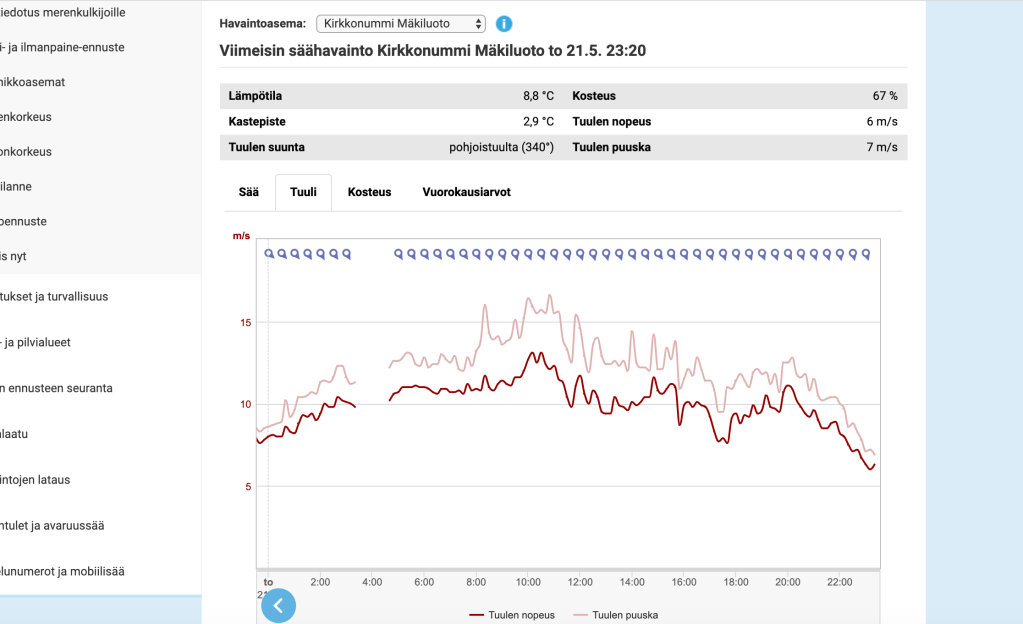Open 'ja pilvialueet' sidebar item
The width and height of the screenshot is (1023, 624).
click(x=35, y=342)
